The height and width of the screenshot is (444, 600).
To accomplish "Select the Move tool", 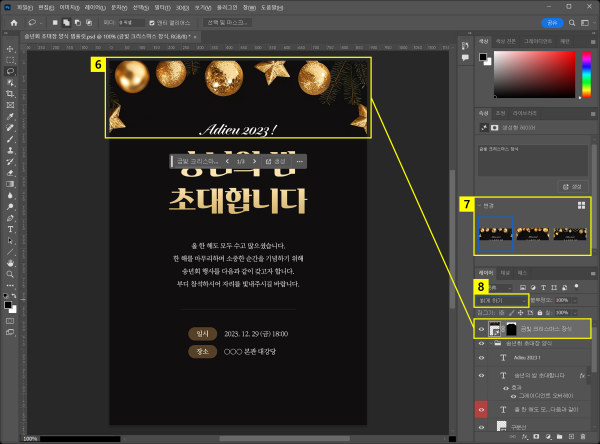I will point(10,48).
